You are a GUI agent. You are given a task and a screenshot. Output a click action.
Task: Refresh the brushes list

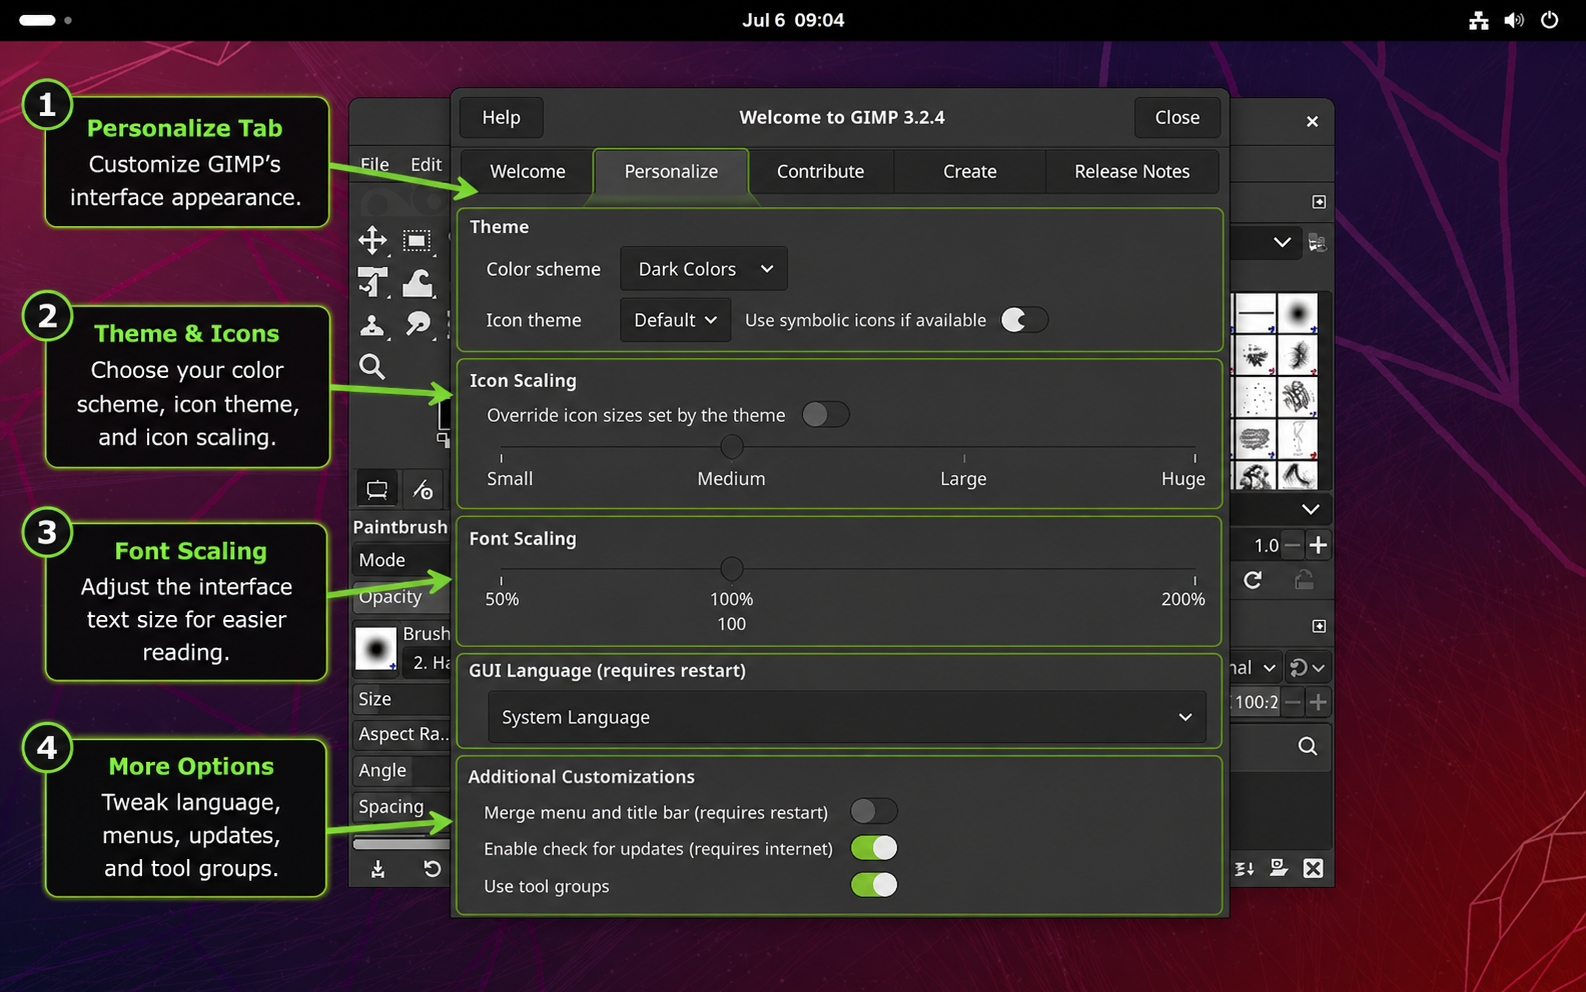(1253, 580)
